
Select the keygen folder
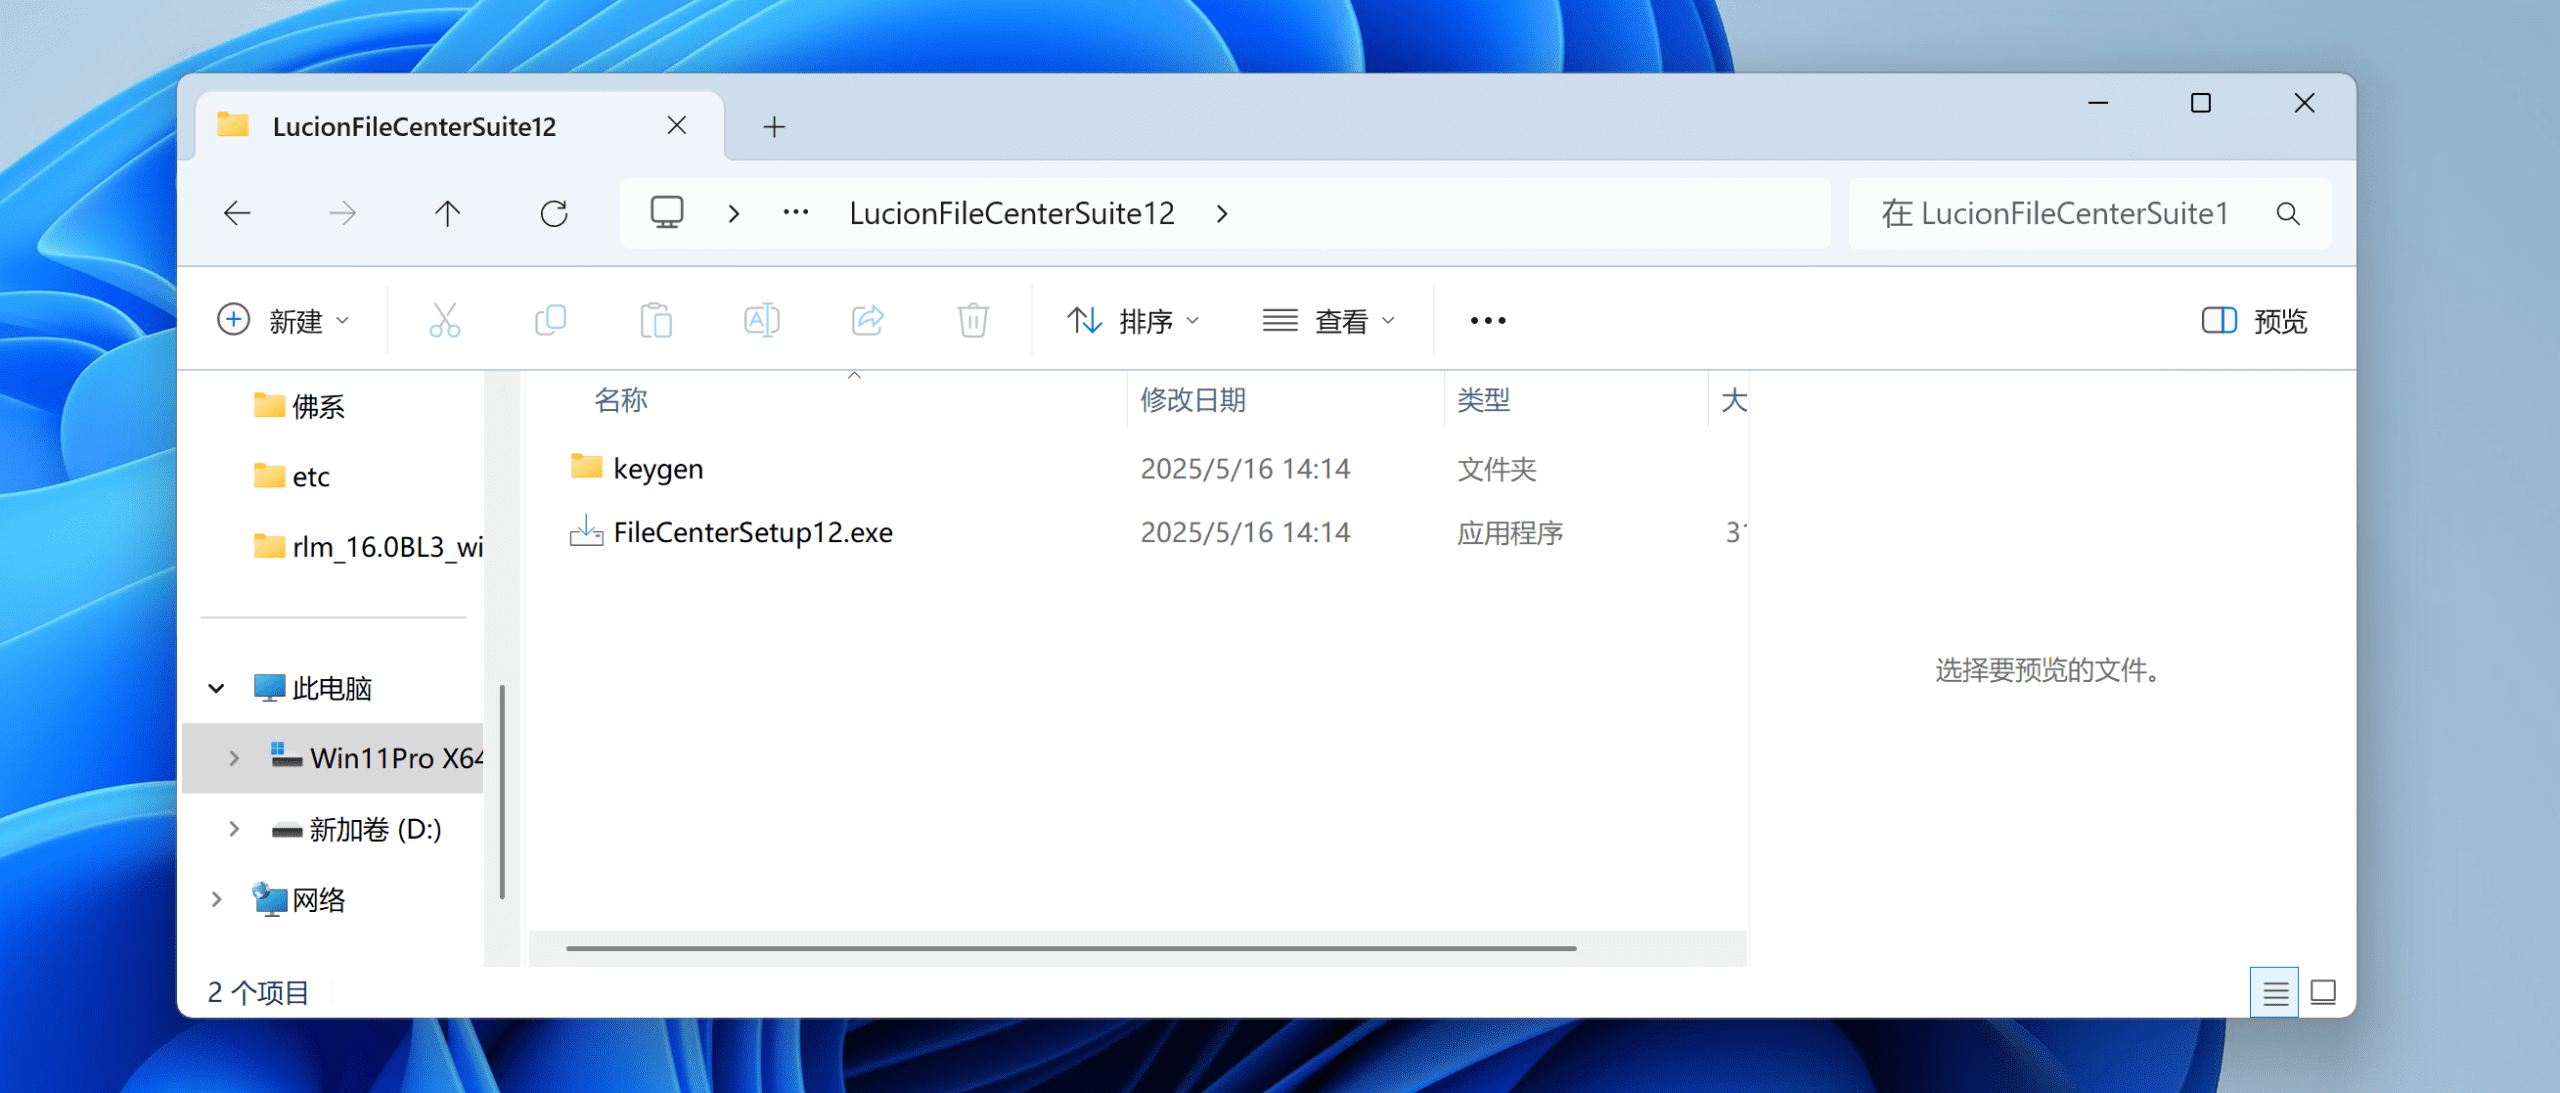click(657, 468)
